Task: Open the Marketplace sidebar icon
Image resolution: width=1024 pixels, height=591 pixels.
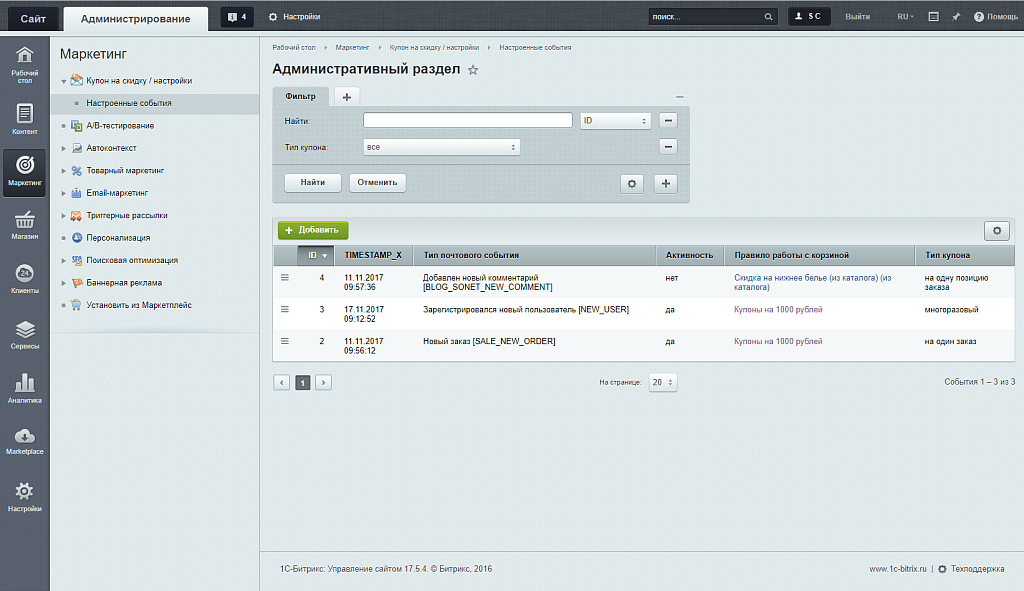Action: 25,440
